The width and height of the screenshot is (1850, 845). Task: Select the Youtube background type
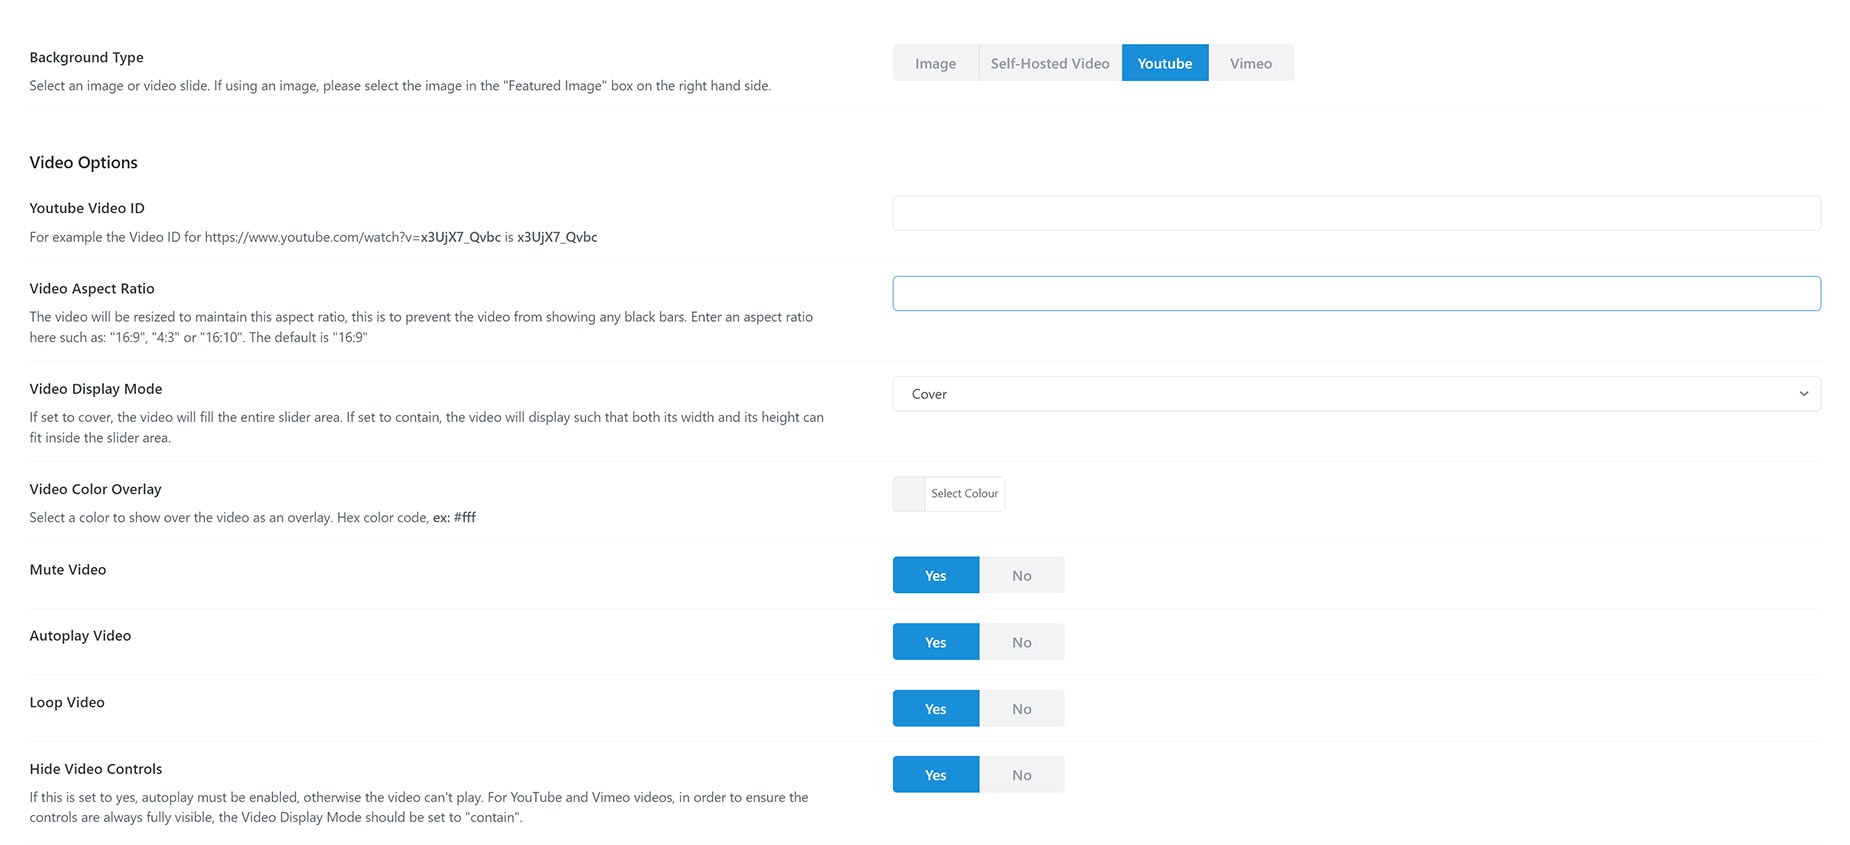coord(1165,63)
